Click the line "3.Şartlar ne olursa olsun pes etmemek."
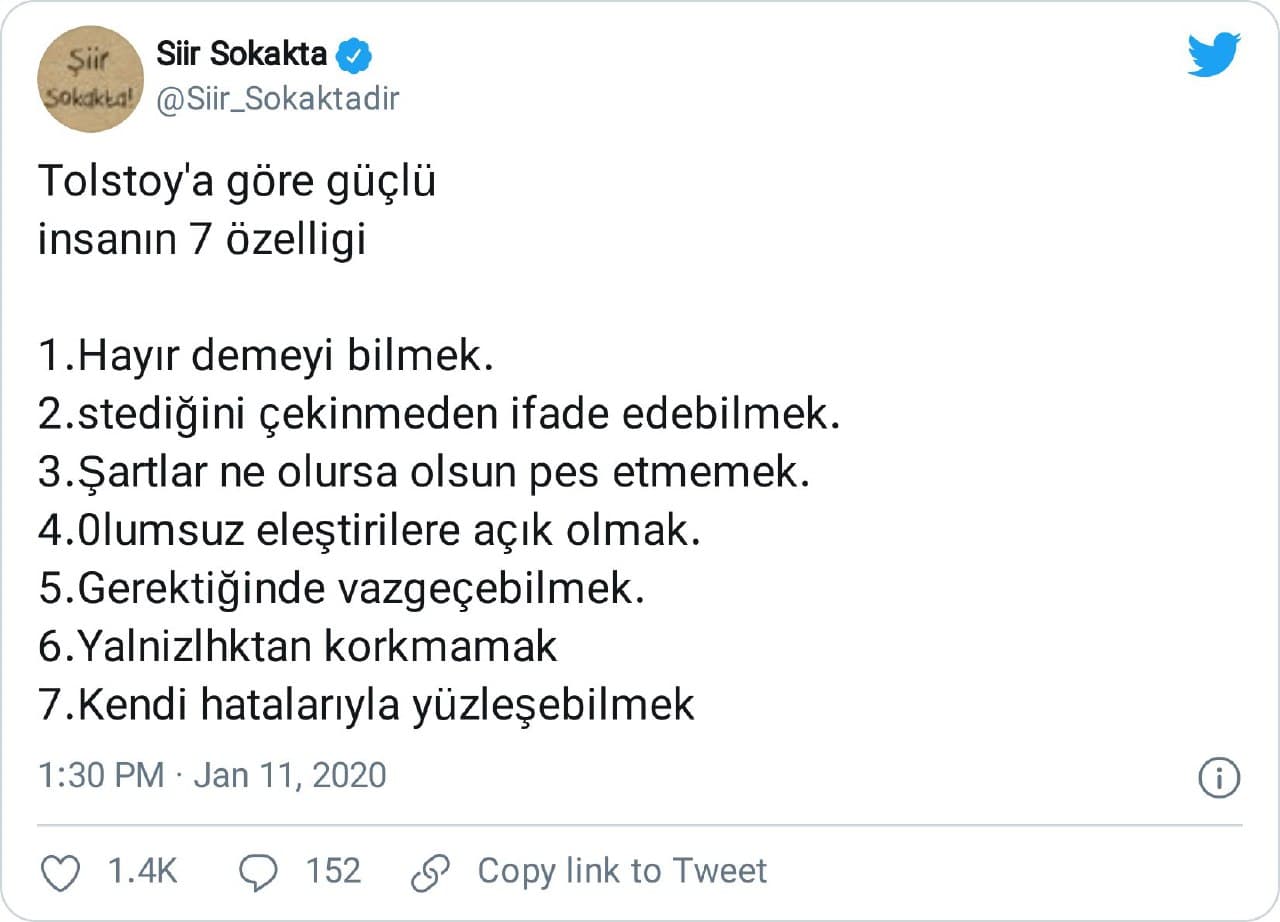The height and width of the screenshot is (922, 1280). click(x=423, y=473)
